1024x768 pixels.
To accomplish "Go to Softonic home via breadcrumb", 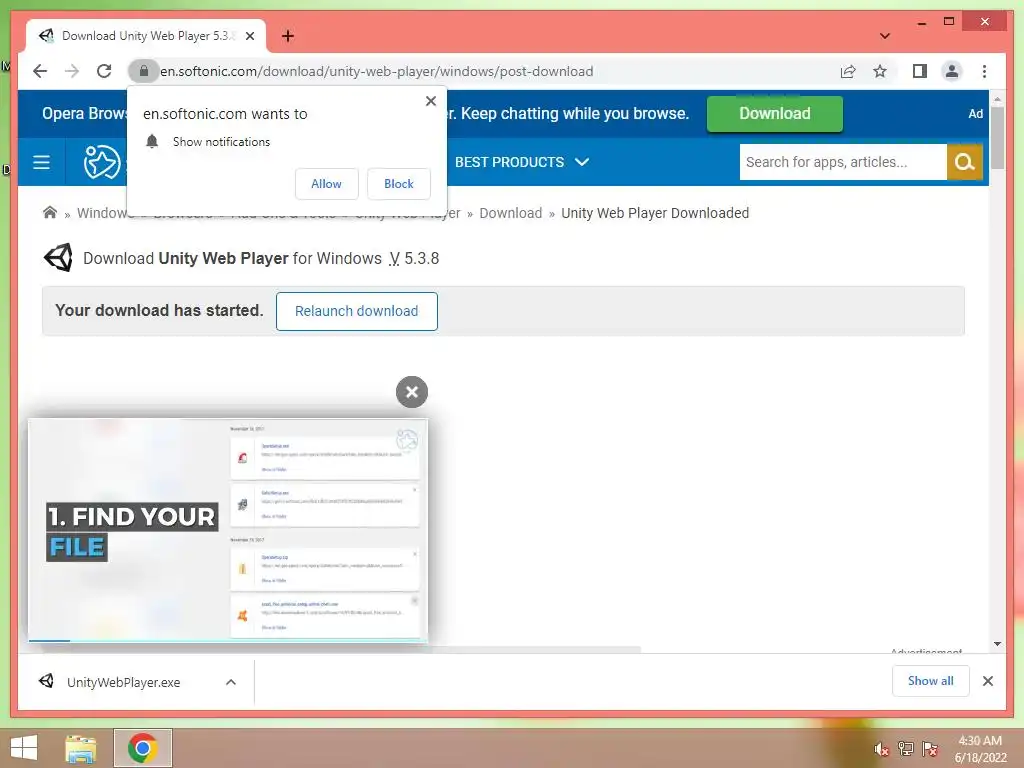I will coord(50,213).
